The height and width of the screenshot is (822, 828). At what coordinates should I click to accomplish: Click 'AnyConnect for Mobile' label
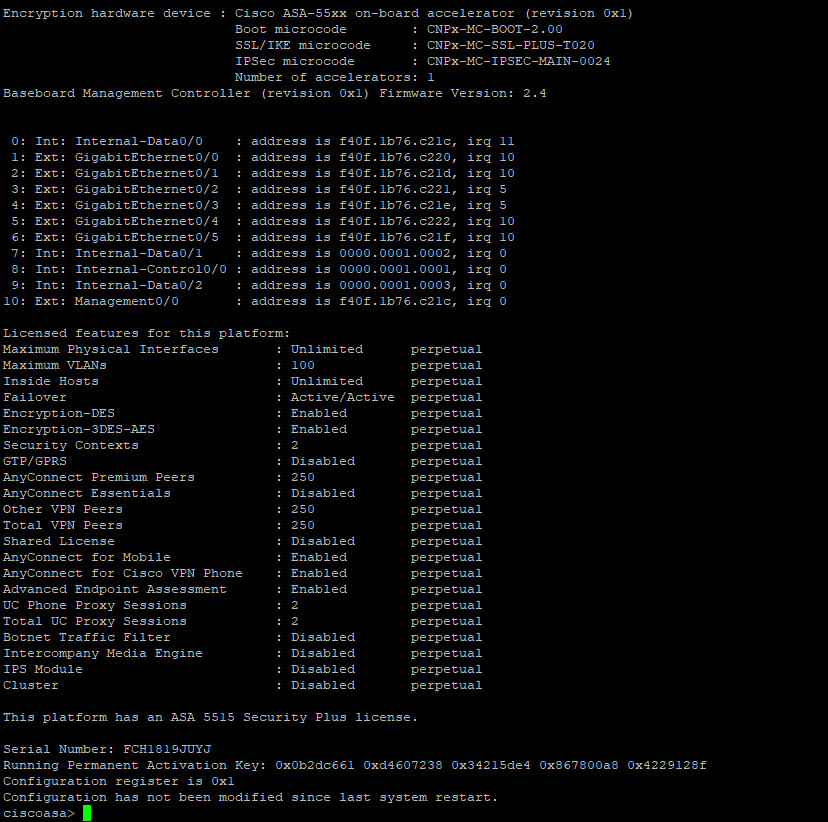pyautogui.click(x=87, y=558)
